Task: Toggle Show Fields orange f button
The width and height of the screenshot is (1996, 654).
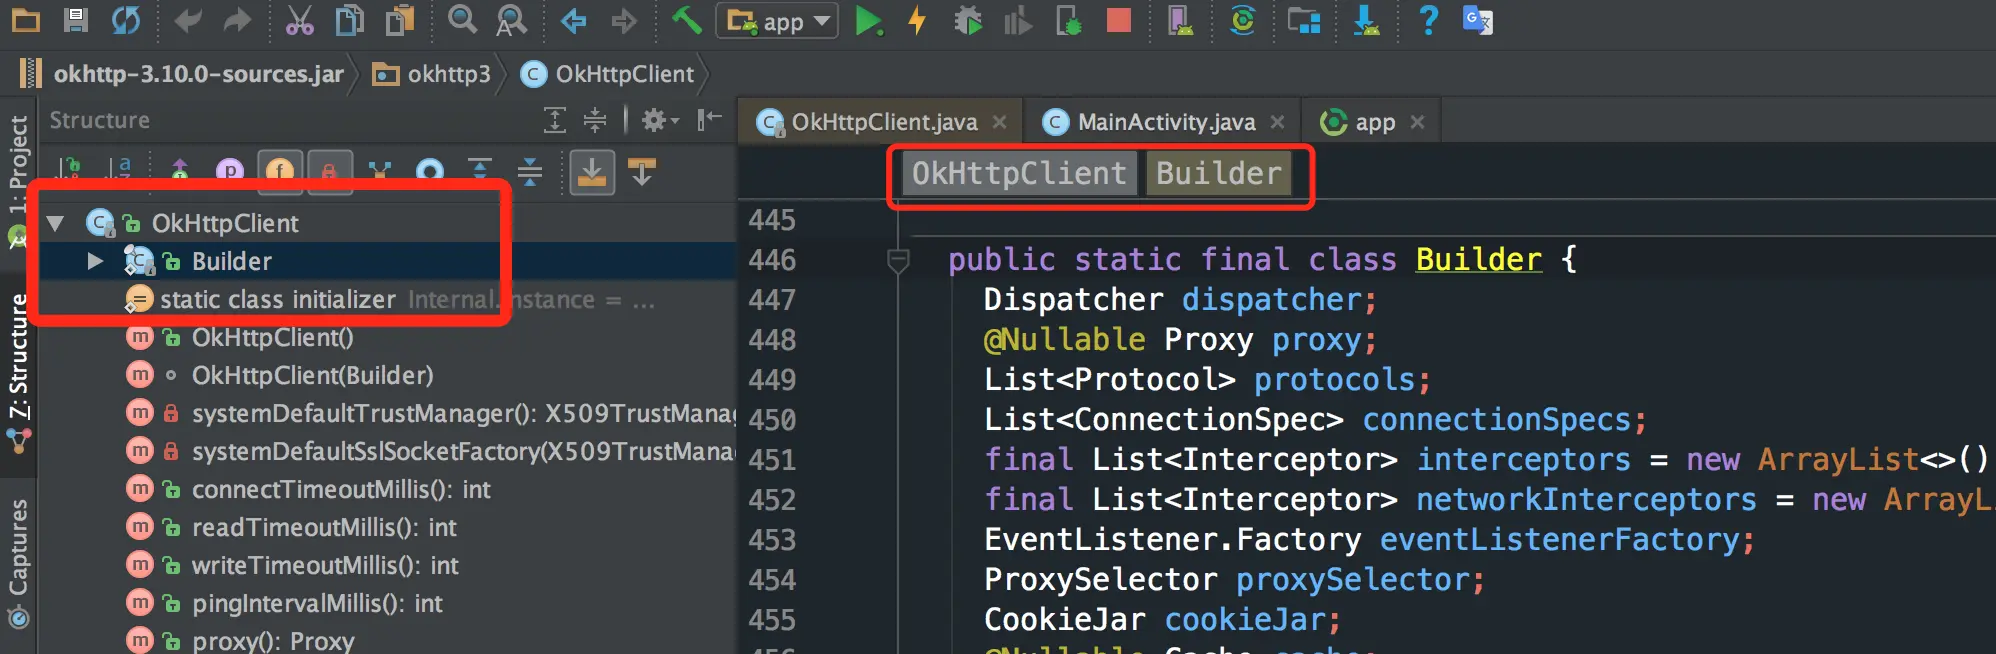Action: tap(280, 172)
